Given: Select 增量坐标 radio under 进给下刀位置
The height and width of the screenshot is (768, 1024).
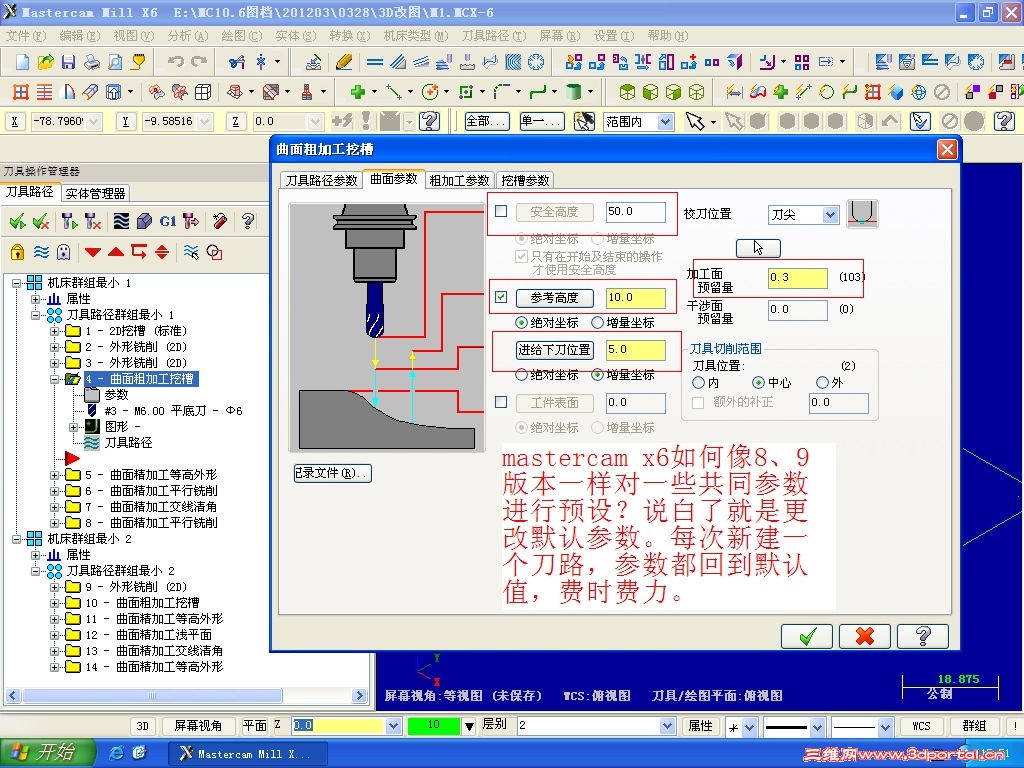Looking at the screenshot, I should 597,375.
